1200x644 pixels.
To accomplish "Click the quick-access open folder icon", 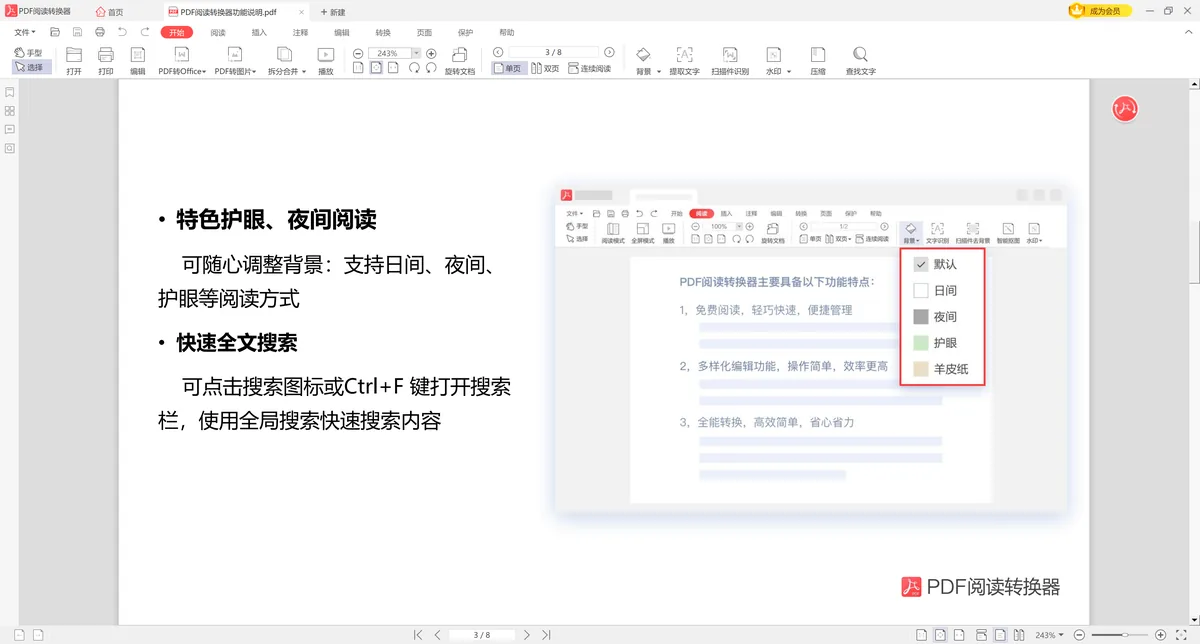I will tap(56, 32).
